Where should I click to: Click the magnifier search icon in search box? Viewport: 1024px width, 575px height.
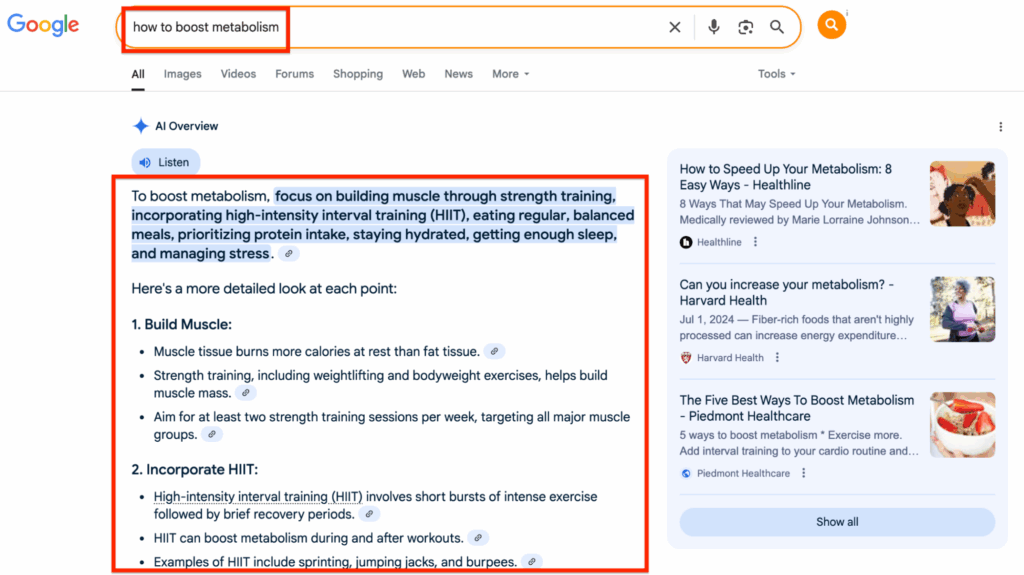point(776,27)
